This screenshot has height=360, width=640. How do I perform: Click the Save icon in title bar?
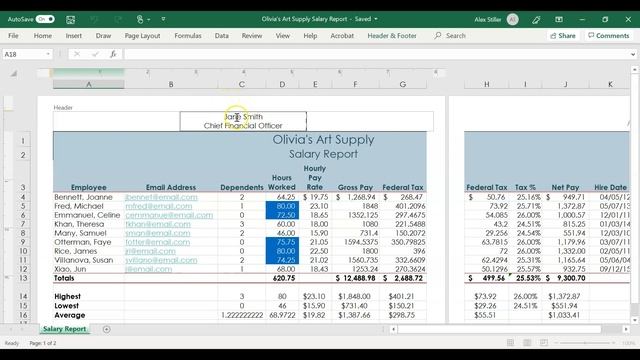coord(71,19)
